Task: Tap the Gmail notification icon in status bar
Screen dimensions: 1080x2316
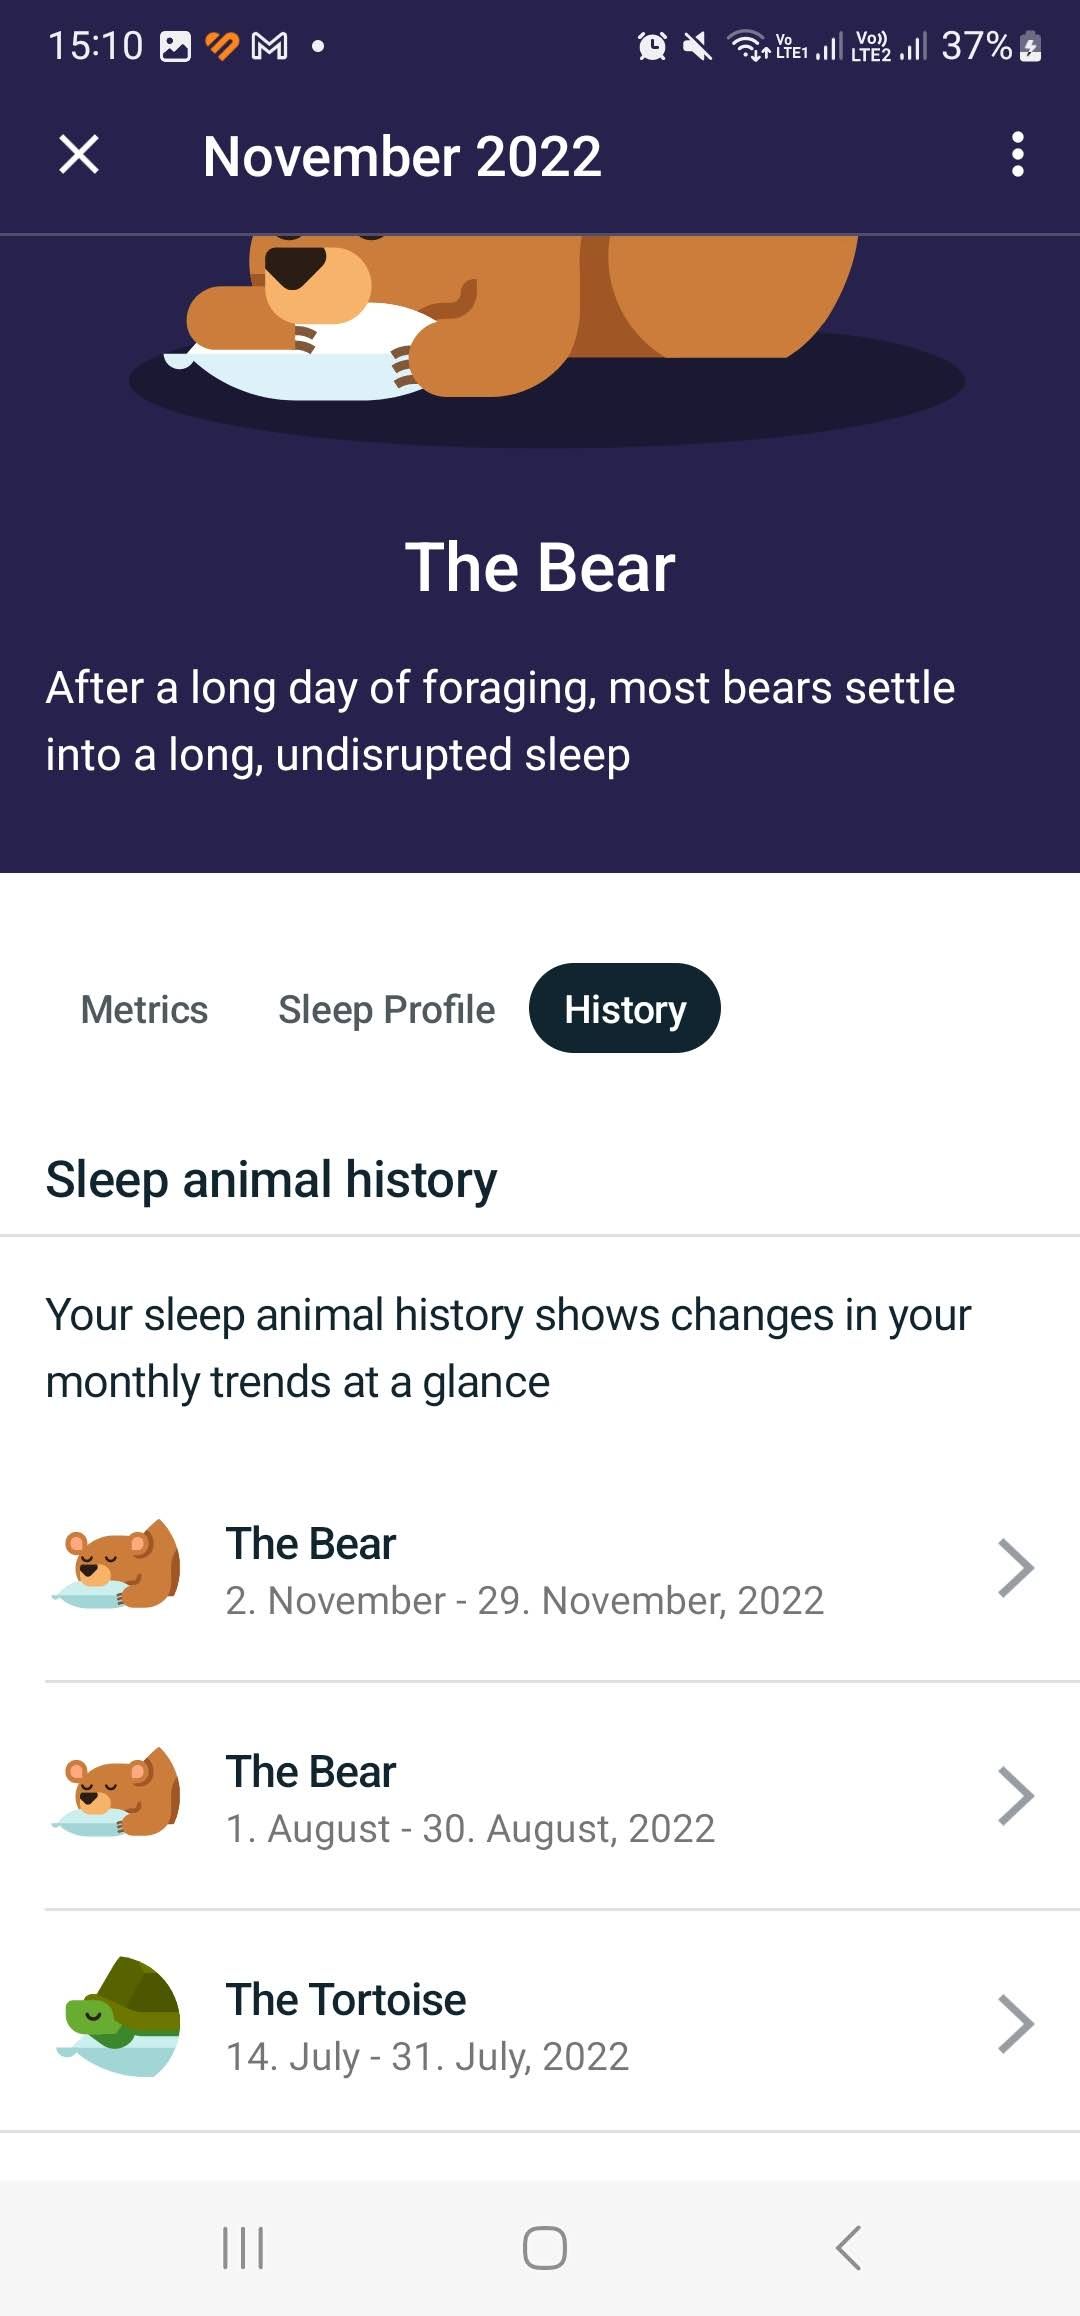Action: coord(269,46)
